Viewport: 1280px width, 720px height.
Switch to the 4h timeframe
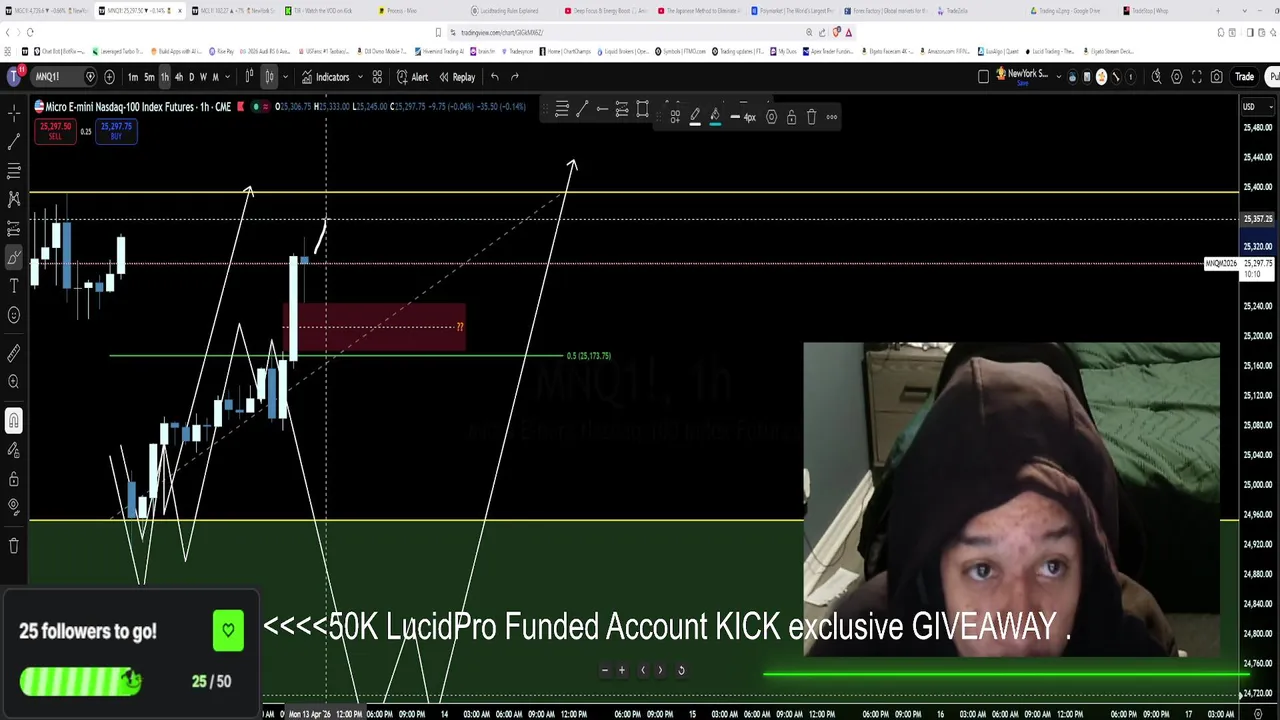coord(179,77)
